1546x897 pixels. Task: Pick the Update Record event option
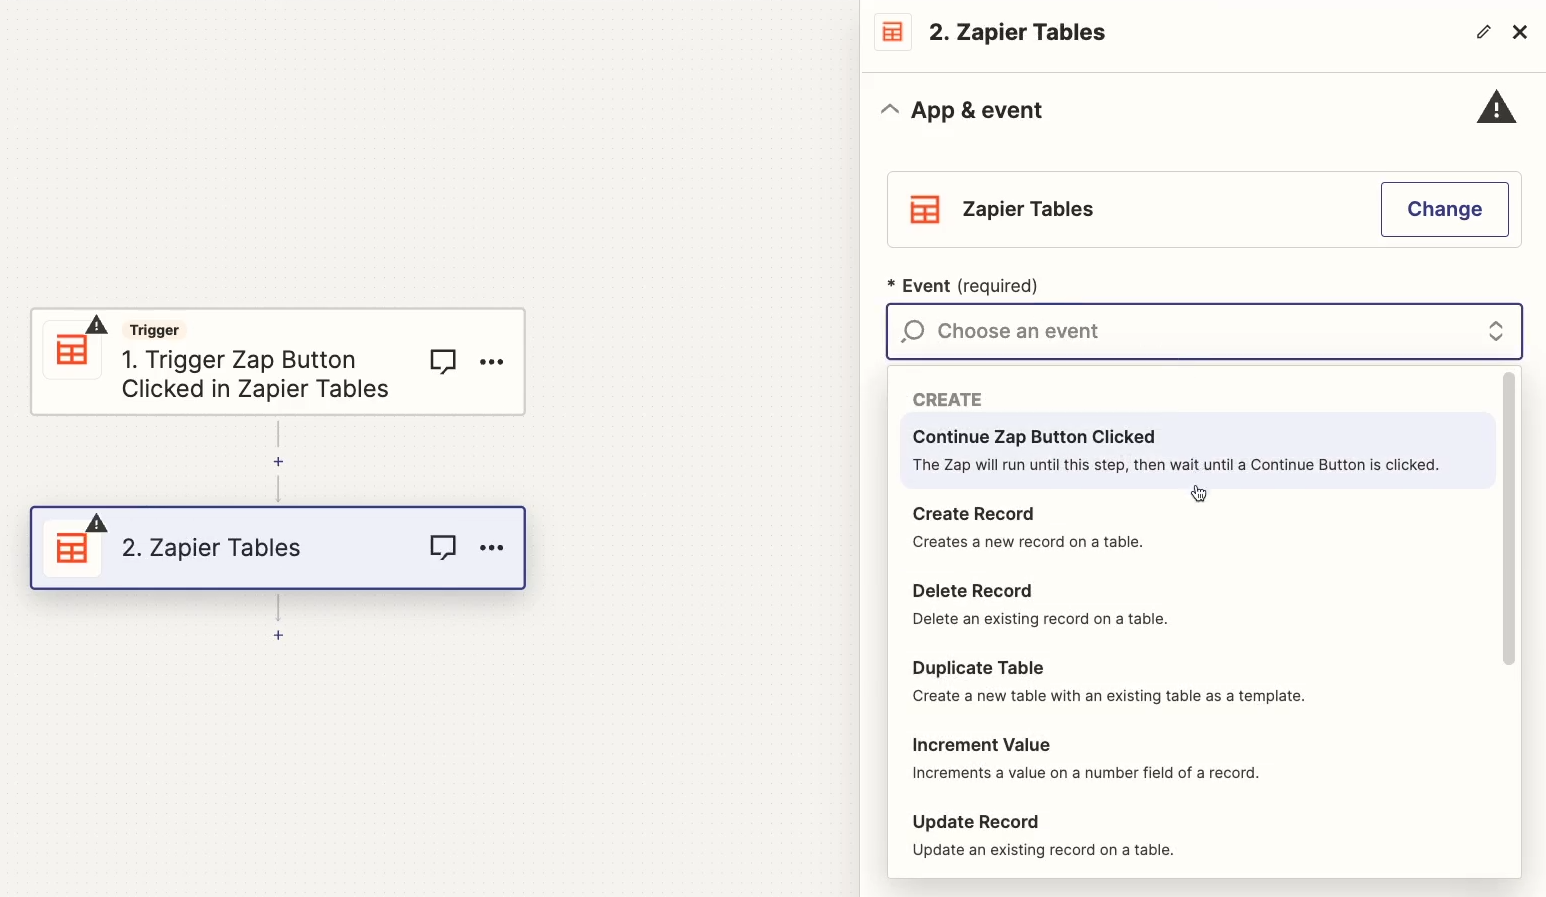point(1198,835)
